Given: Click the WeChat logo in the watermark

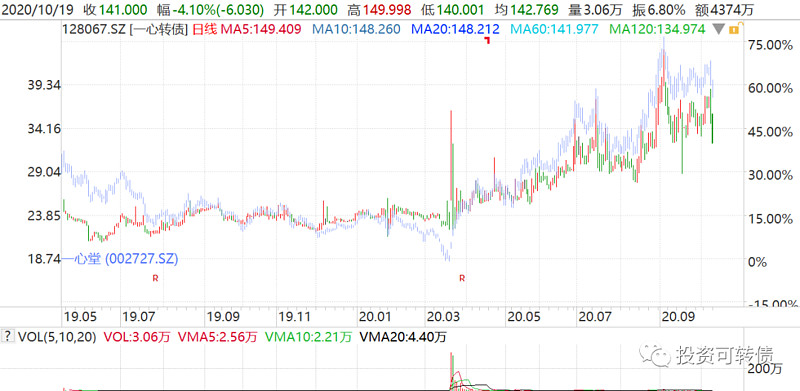Looking at the screenshot, I should [655, 355].
